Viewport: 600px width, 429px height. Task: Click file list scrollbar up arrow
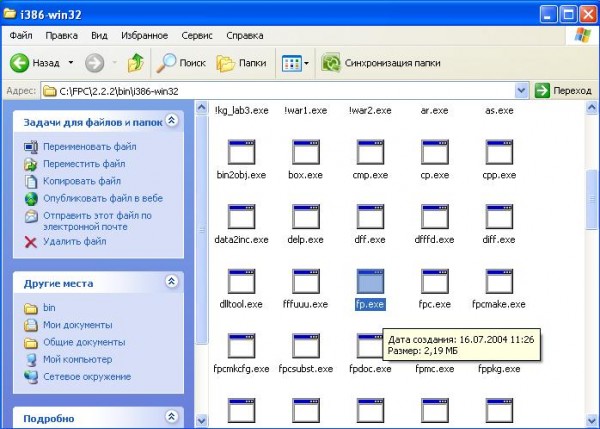[x=592, y=108]
